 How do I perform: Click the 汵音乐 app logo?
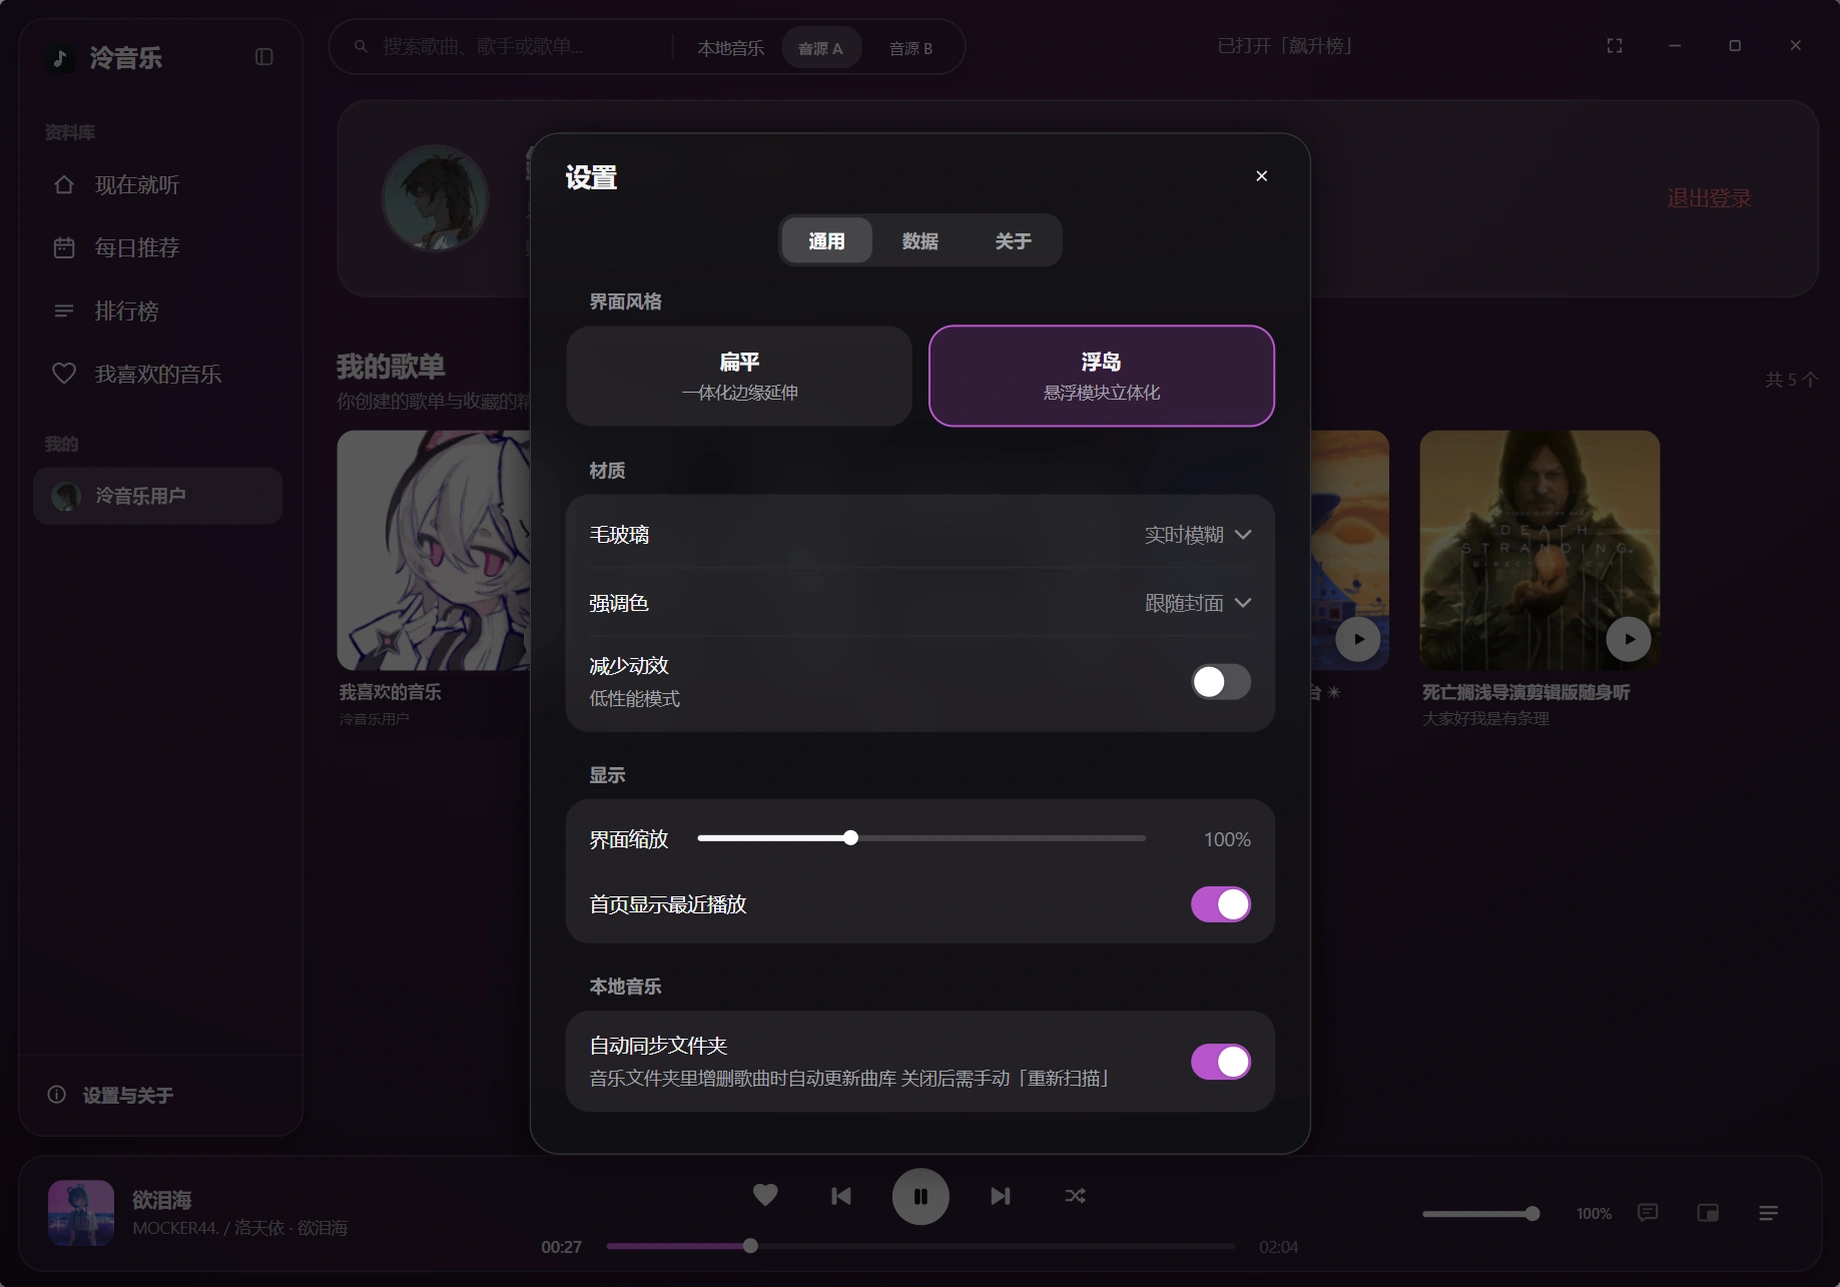pyautogui.click(x=60, y=58)
